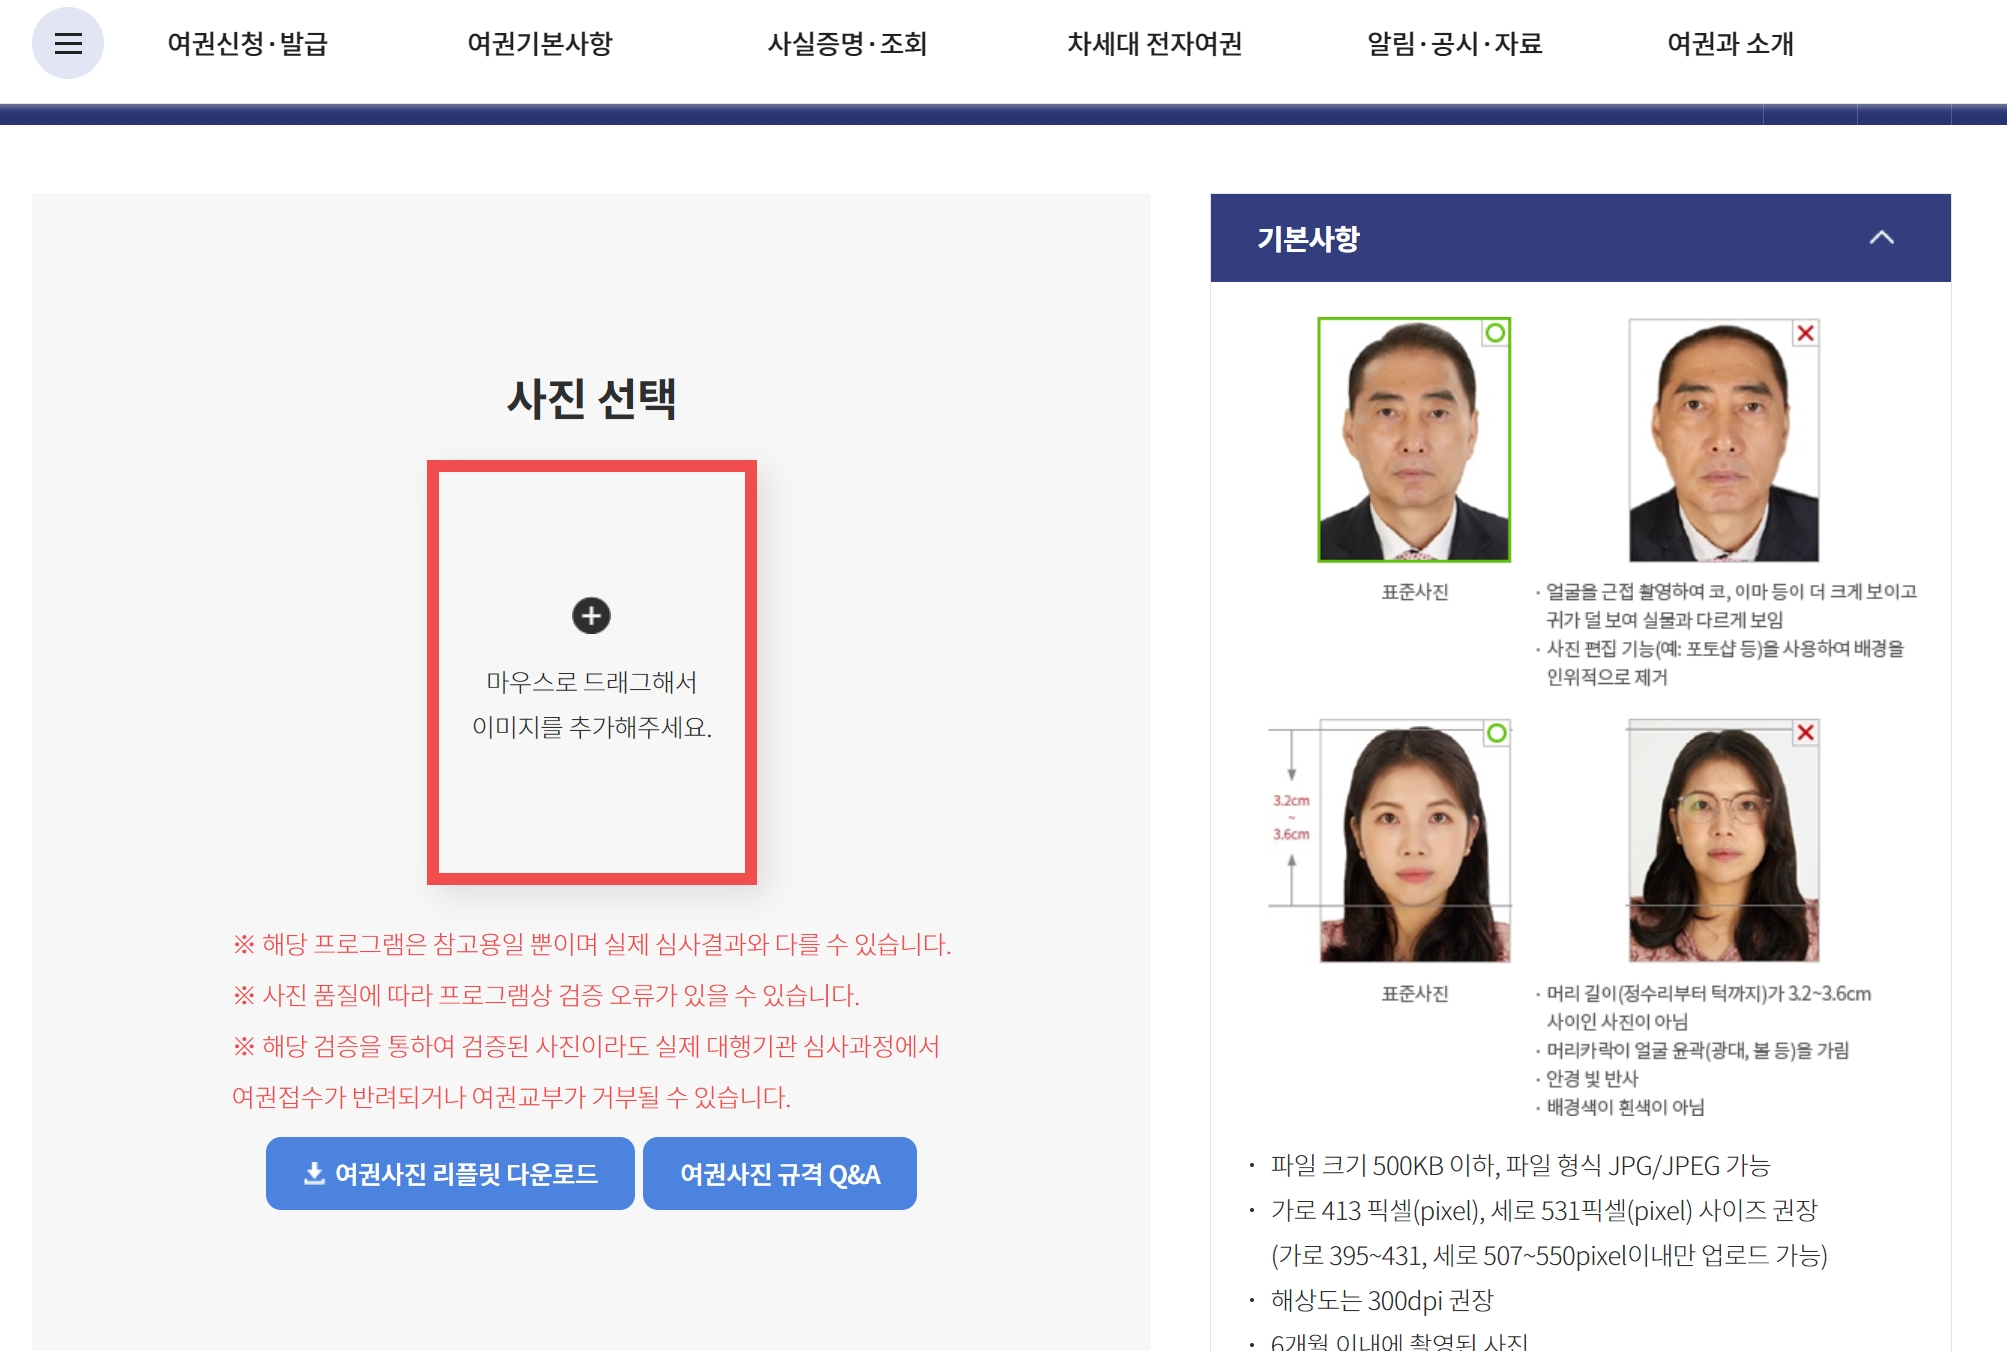Open the 여권신청·발급 menu

click(x=247, y=44)
